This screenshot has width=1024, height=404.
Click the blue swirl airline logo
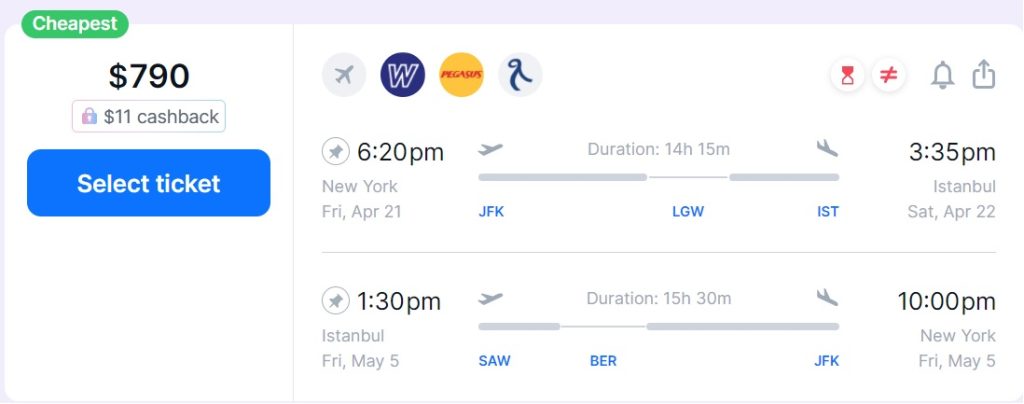click(520, 75)
